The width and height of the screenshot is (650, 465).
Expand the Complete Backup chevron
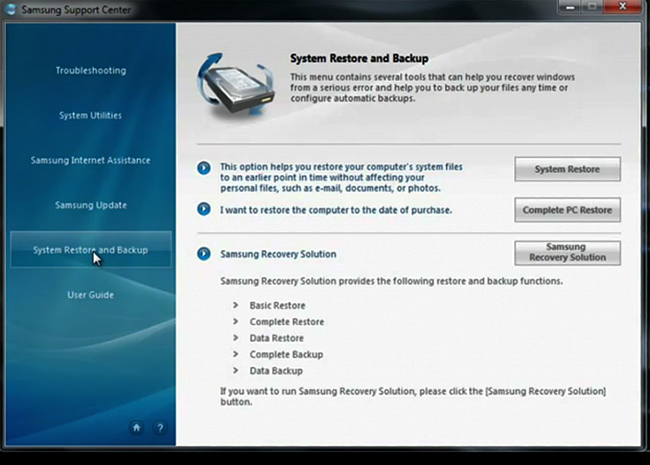pyautogui.click(x=235, y=354)
